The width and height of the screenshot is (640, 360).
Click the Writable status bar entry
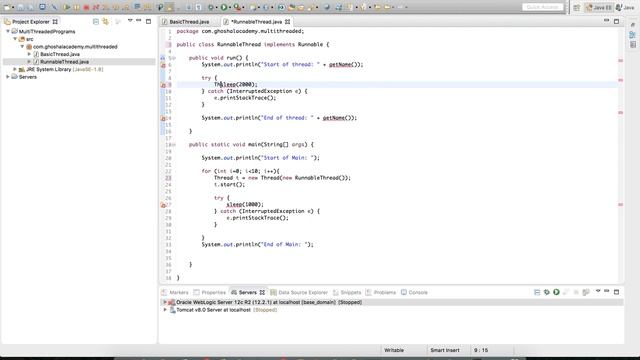[x=394, y=350]
